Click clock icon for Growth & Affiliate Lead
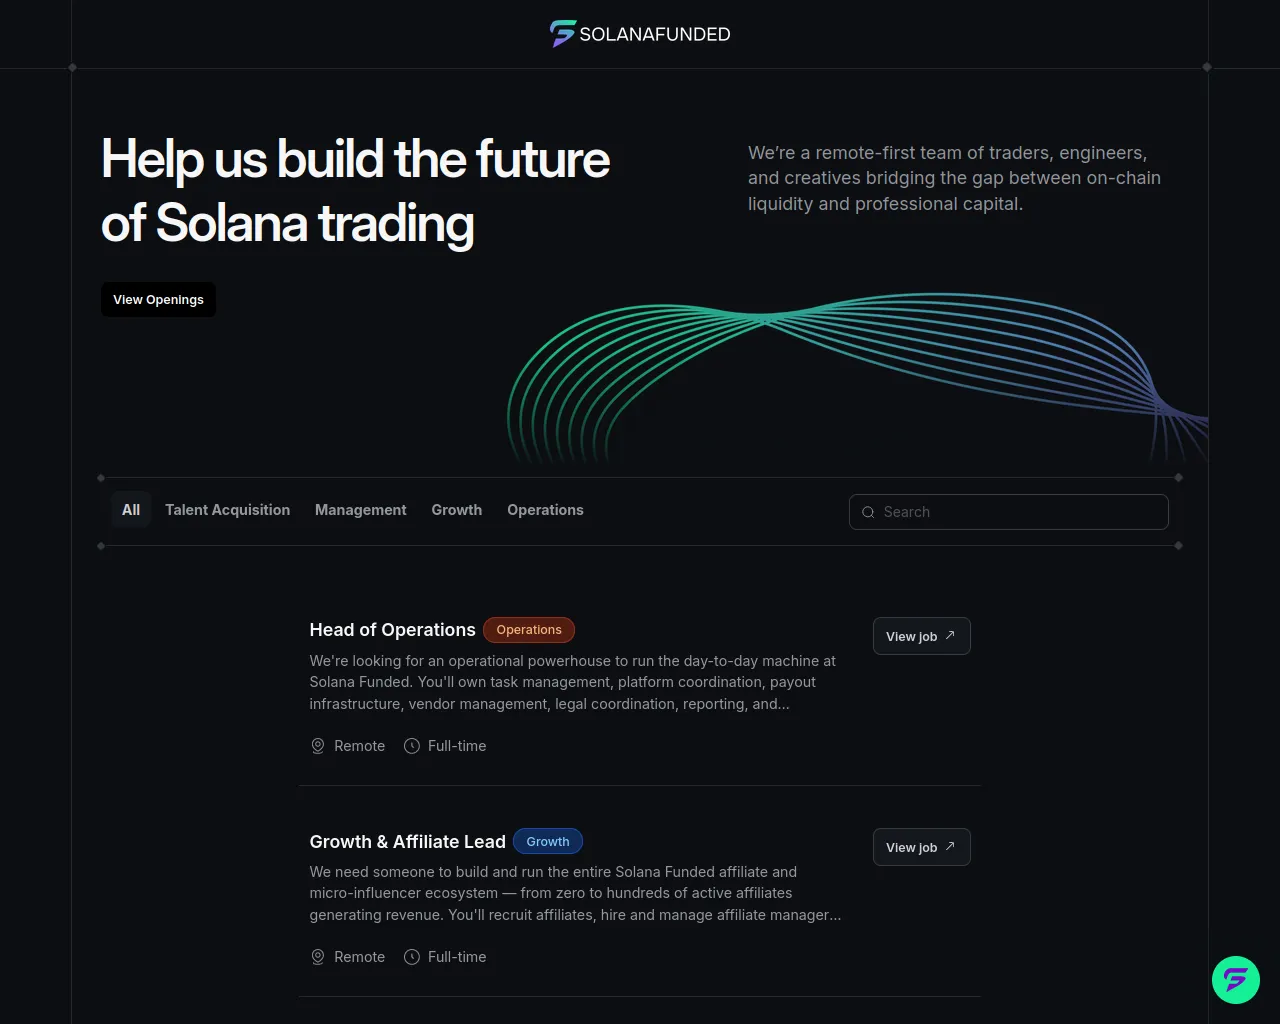This screenshot has height=1024, width=1280. (411, 957)
